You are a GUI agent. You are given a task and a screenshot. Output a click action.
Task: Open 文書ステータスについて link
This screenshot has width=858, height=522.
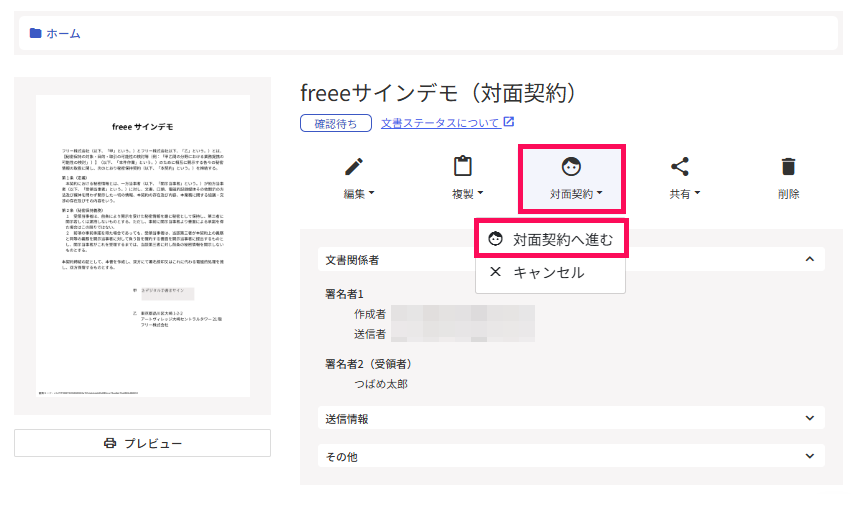point(440,123)
